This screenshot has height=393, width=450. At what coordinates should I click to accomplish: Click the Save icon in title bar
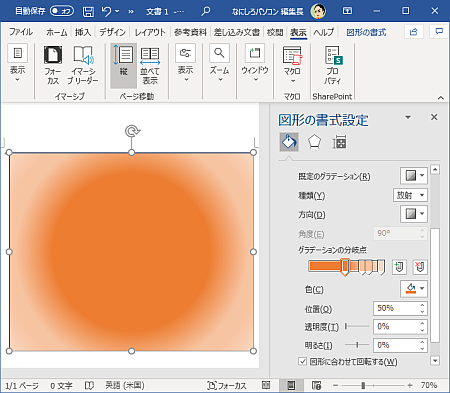[88, 12]
